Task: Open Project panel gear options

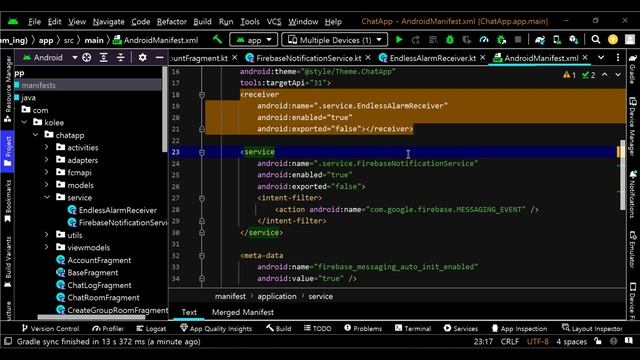Action: (x=142, y=58)
